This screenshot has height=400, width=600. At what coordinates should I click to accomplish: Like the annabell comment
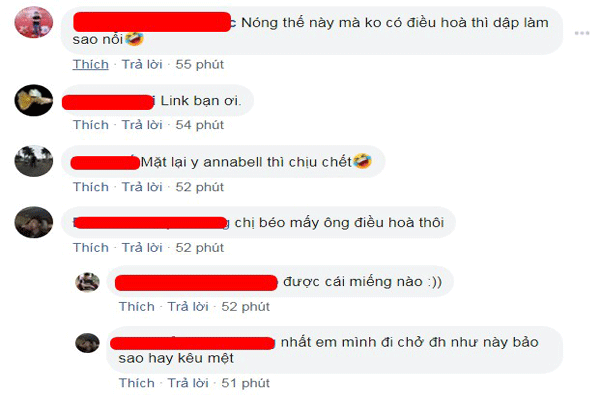click(x=91, y=187)
